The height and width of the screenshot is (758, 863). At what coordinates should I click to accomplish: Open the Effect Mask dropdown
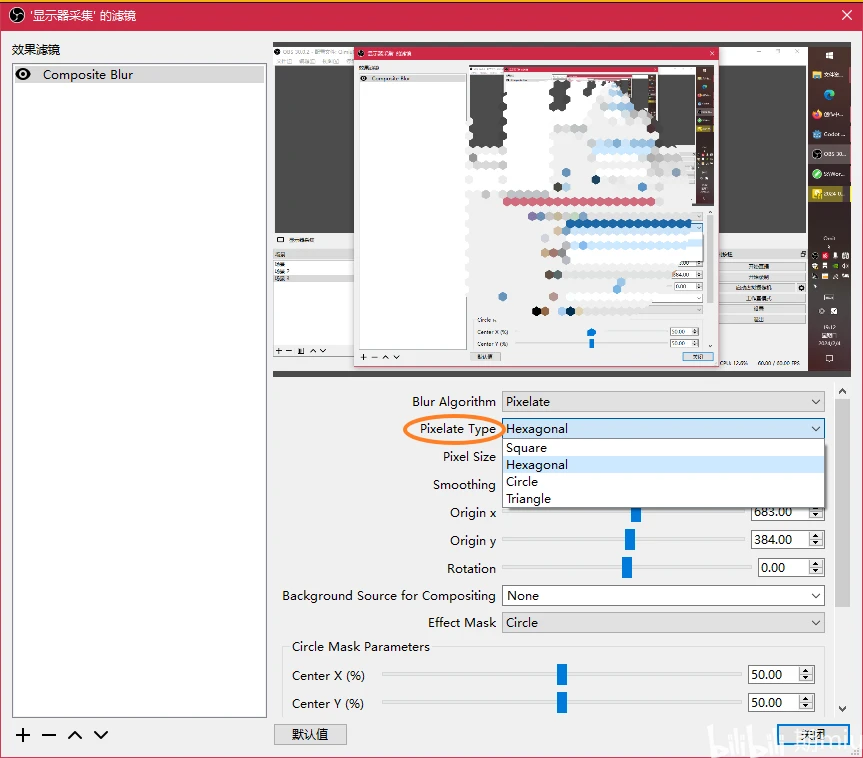pos(663,623)
